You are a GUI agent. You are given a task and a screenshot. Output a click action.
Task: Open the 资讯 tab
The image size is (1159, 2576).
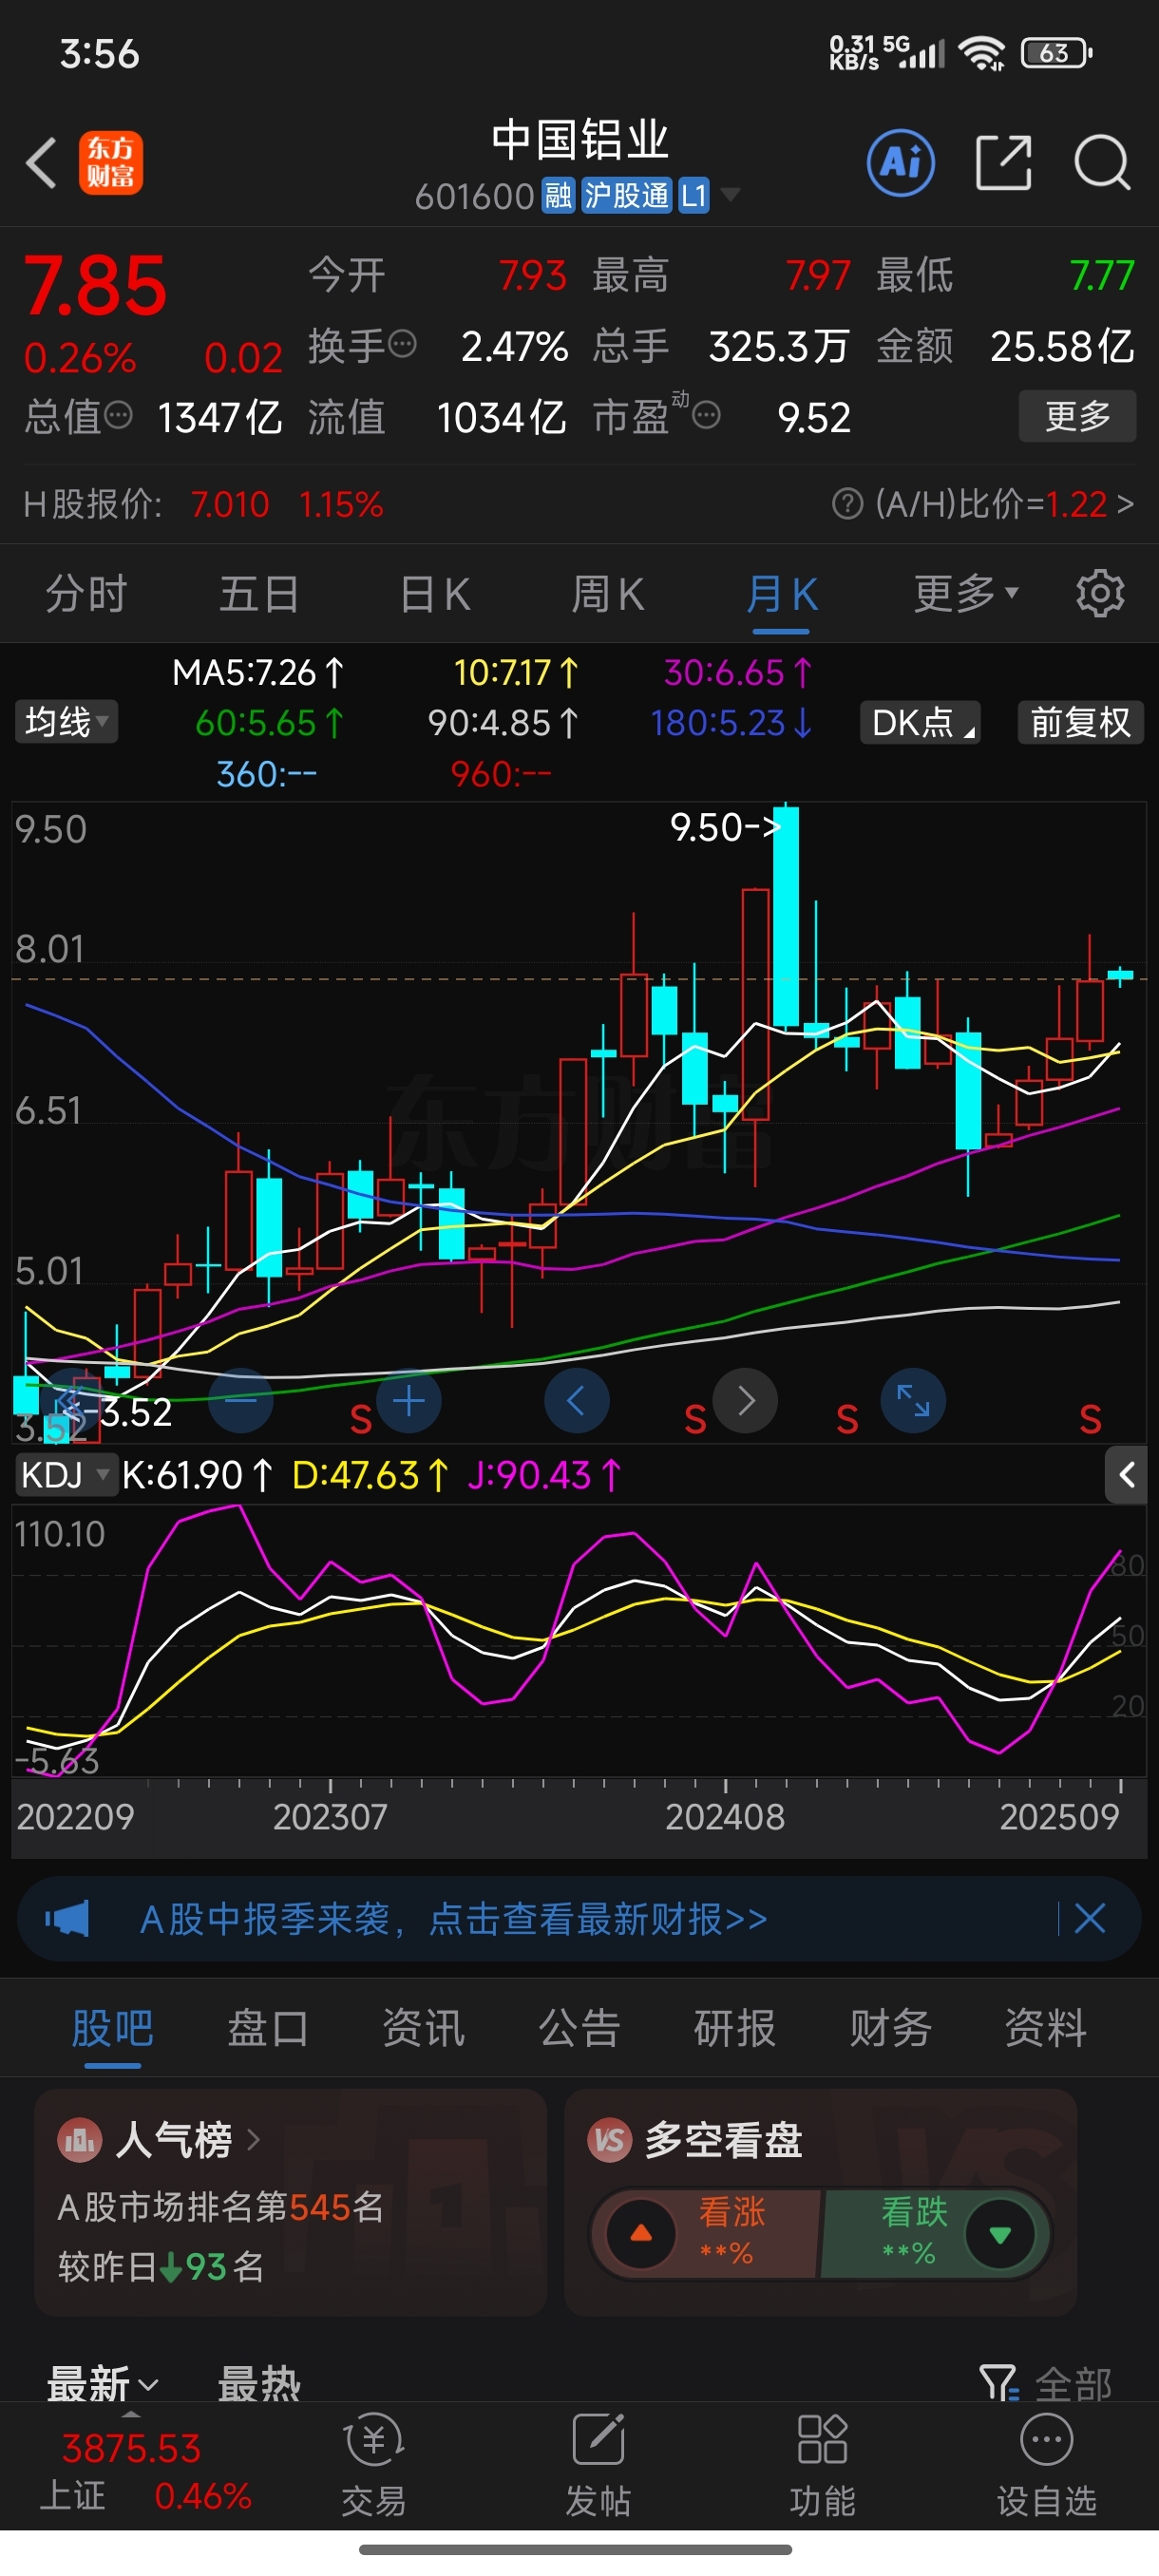coord(423,2028)
